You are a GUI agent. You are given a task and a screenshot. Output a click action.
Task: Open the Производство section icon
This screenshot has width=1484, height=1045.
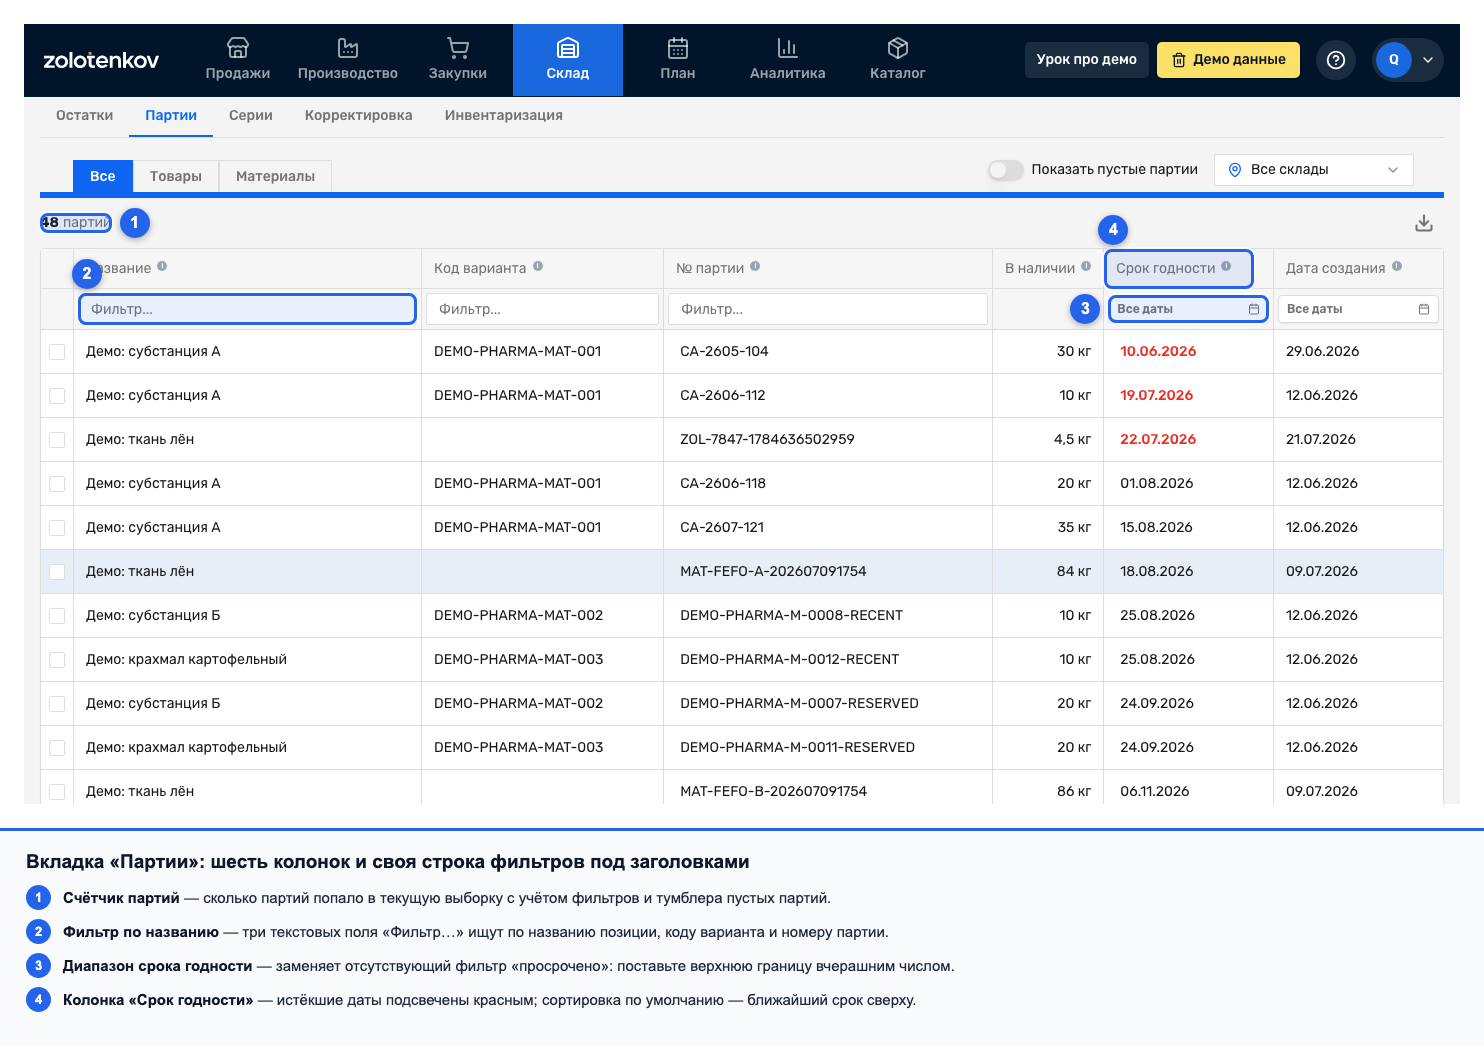click(348, 48)
